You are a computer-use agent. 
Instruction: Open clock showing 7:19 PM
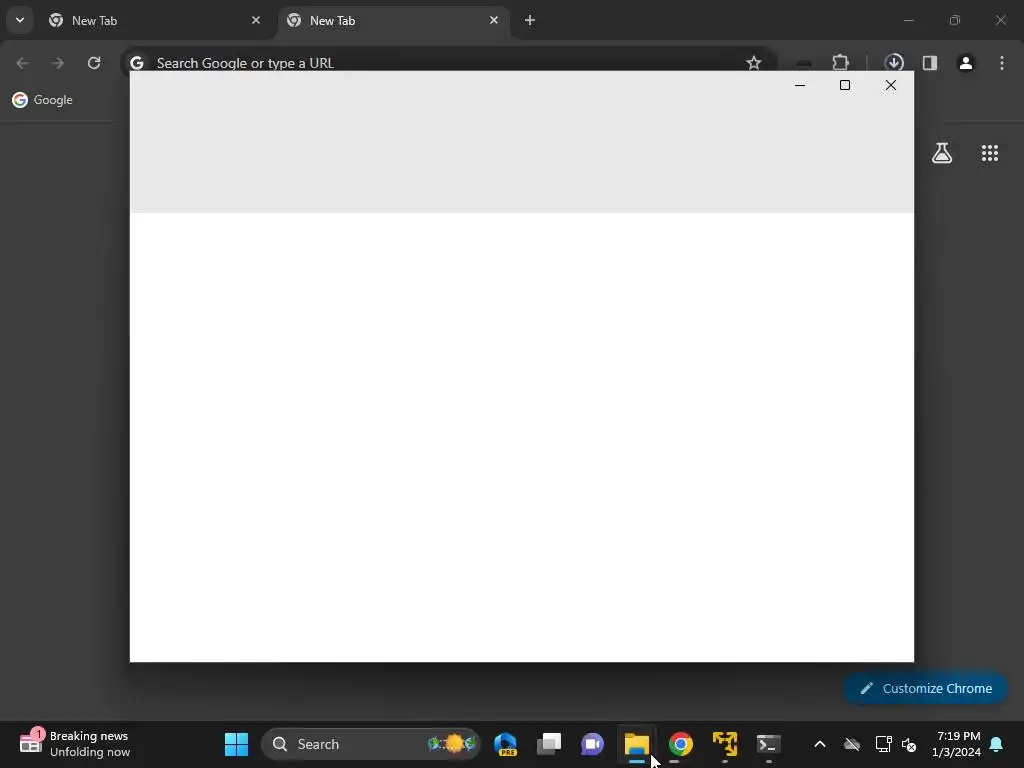[x=956, y=744]
